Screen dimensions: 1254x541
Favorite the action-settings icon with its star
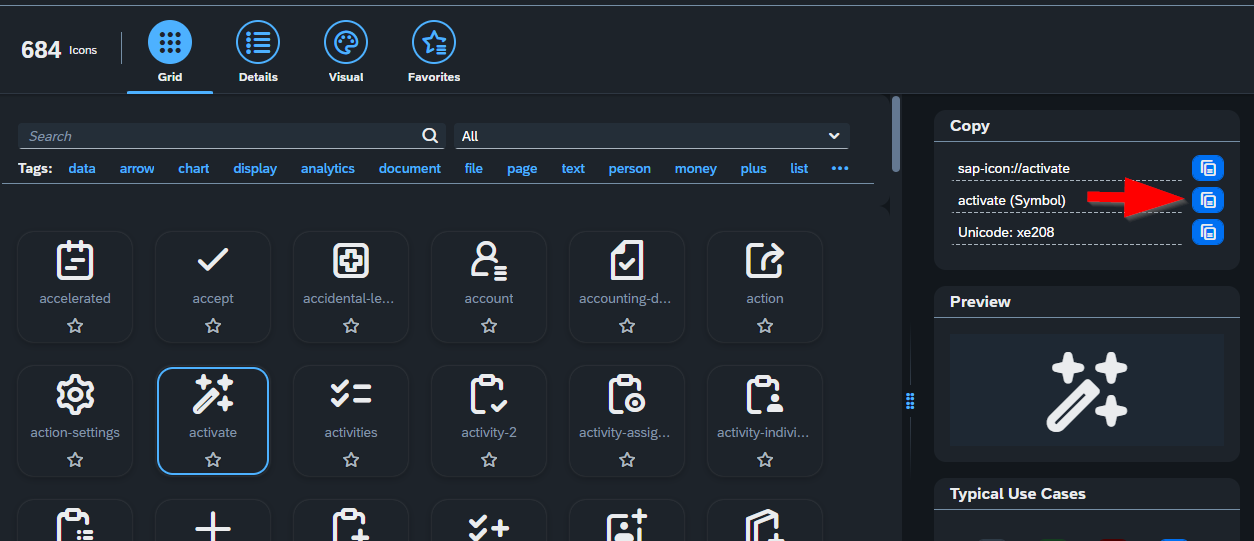click(x=75, y=460)
